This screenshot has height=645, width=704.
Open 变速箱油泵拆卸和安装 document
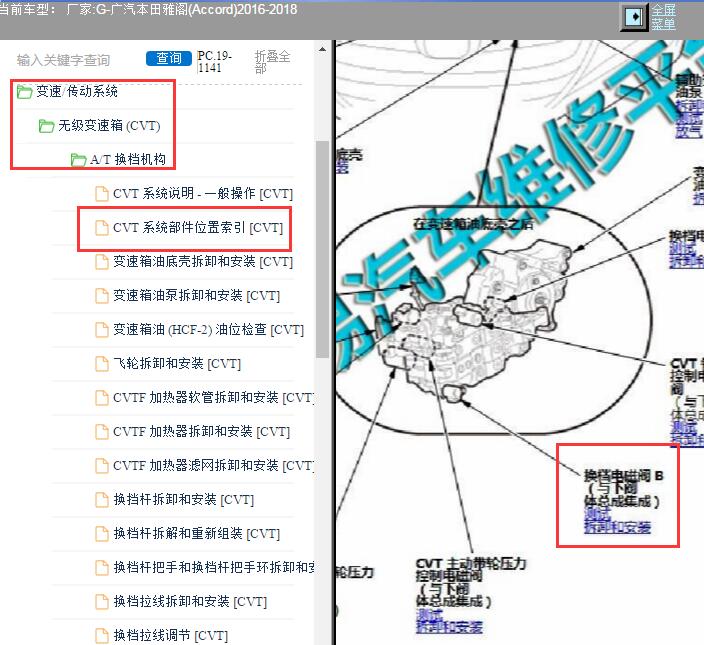click(197, 296)
